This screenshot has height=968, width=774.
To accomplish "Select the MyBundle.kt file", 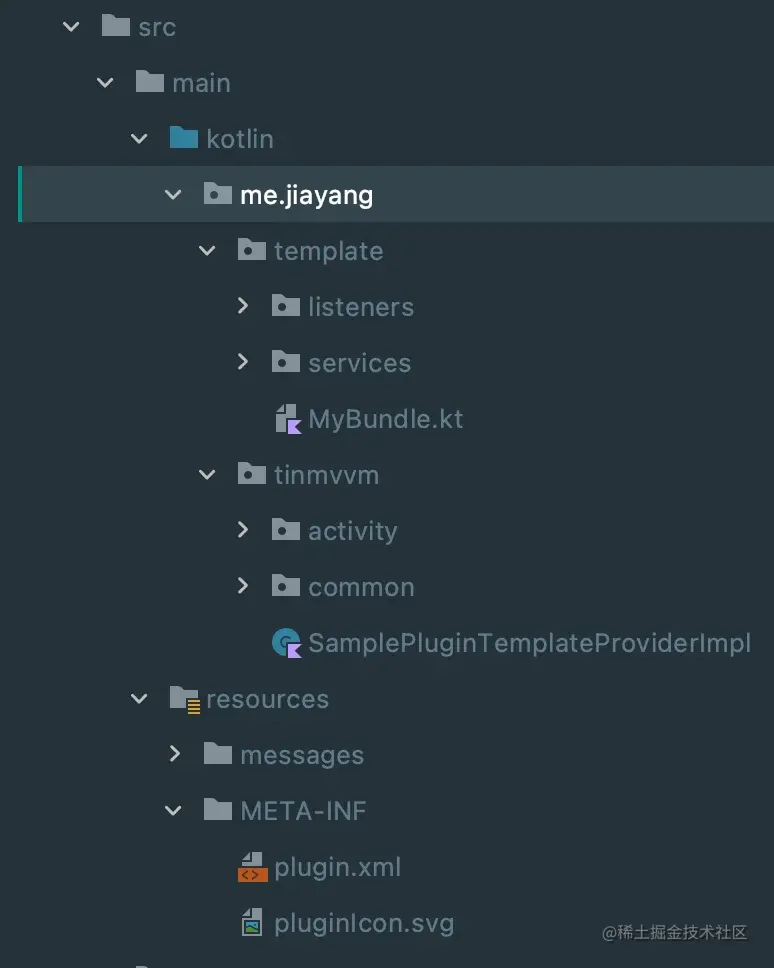I will coord(386,419).
